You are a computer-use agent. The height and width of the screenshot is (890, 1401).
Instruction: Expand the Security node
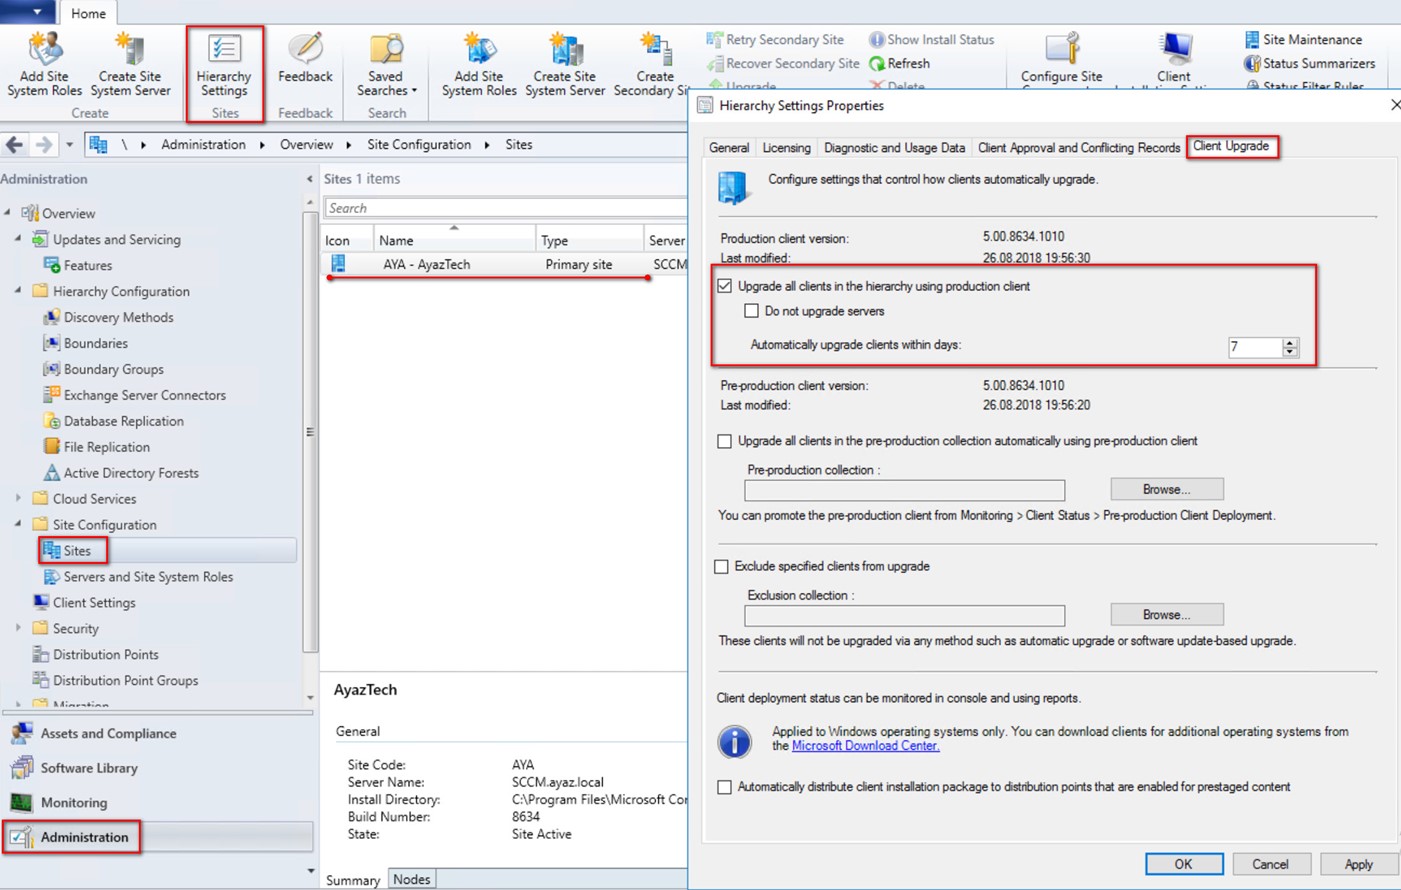pos(18,628)
